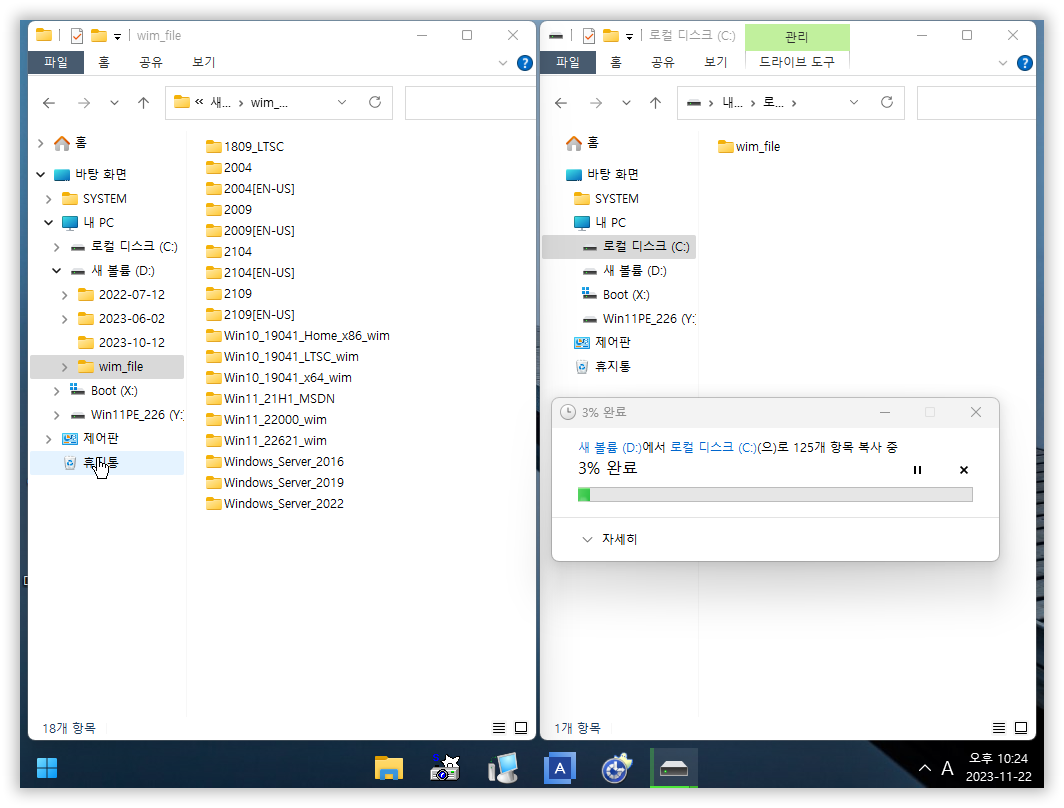Open recent locations dropdown in Local Disk C window
The width and height of the screenshot is (1064, 808).
[626, 103]
